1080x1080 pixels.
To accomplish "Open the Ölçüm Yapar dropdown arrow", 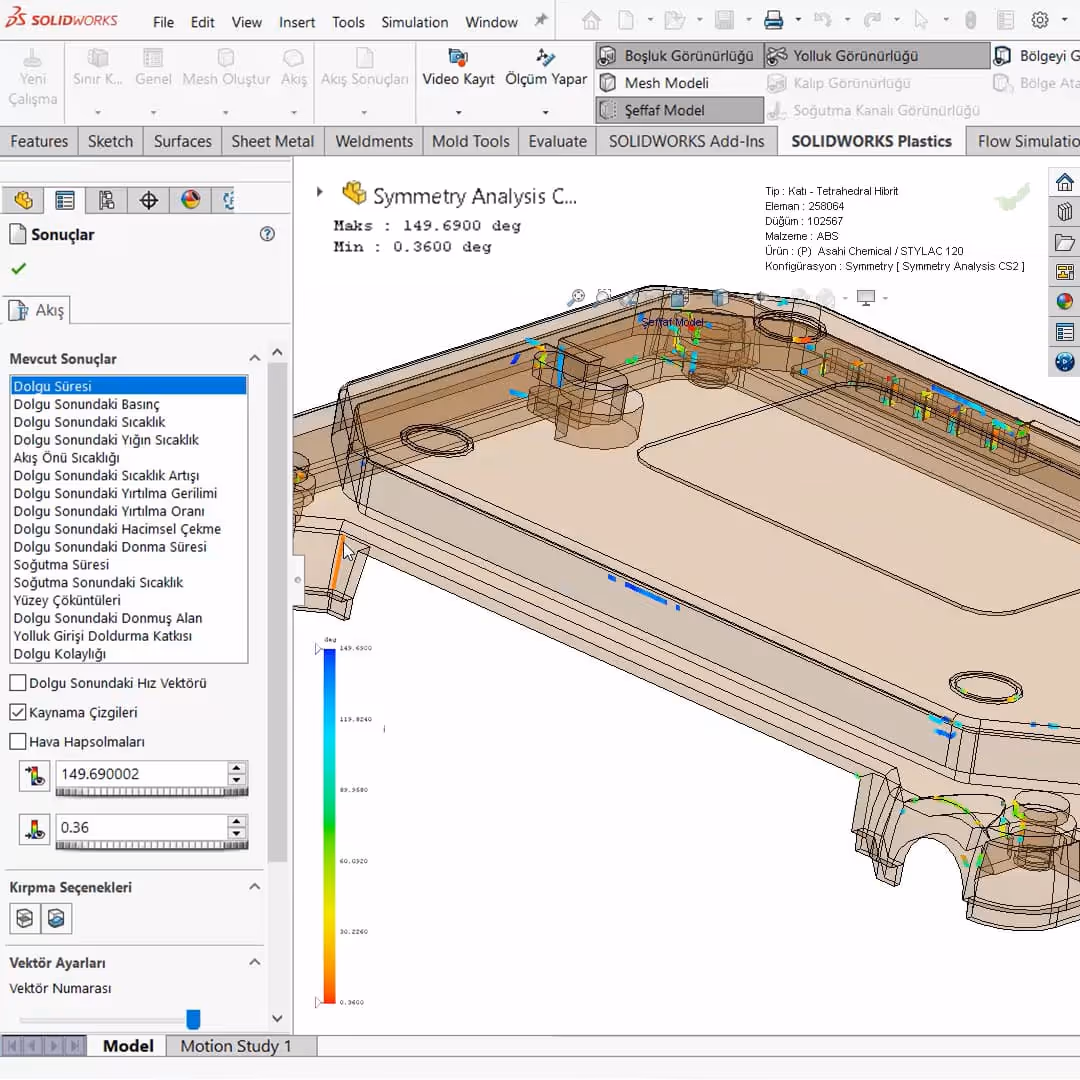I will click(546, 112).
